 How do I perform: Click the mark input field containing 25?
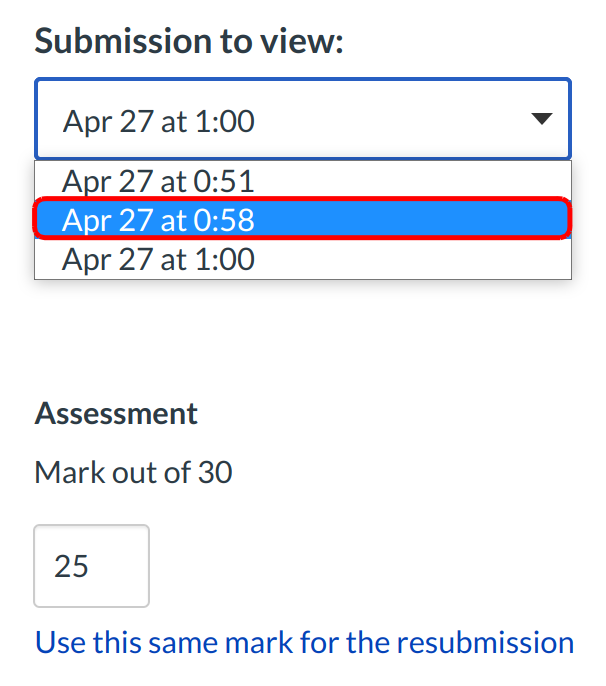(x=91, y=566)
